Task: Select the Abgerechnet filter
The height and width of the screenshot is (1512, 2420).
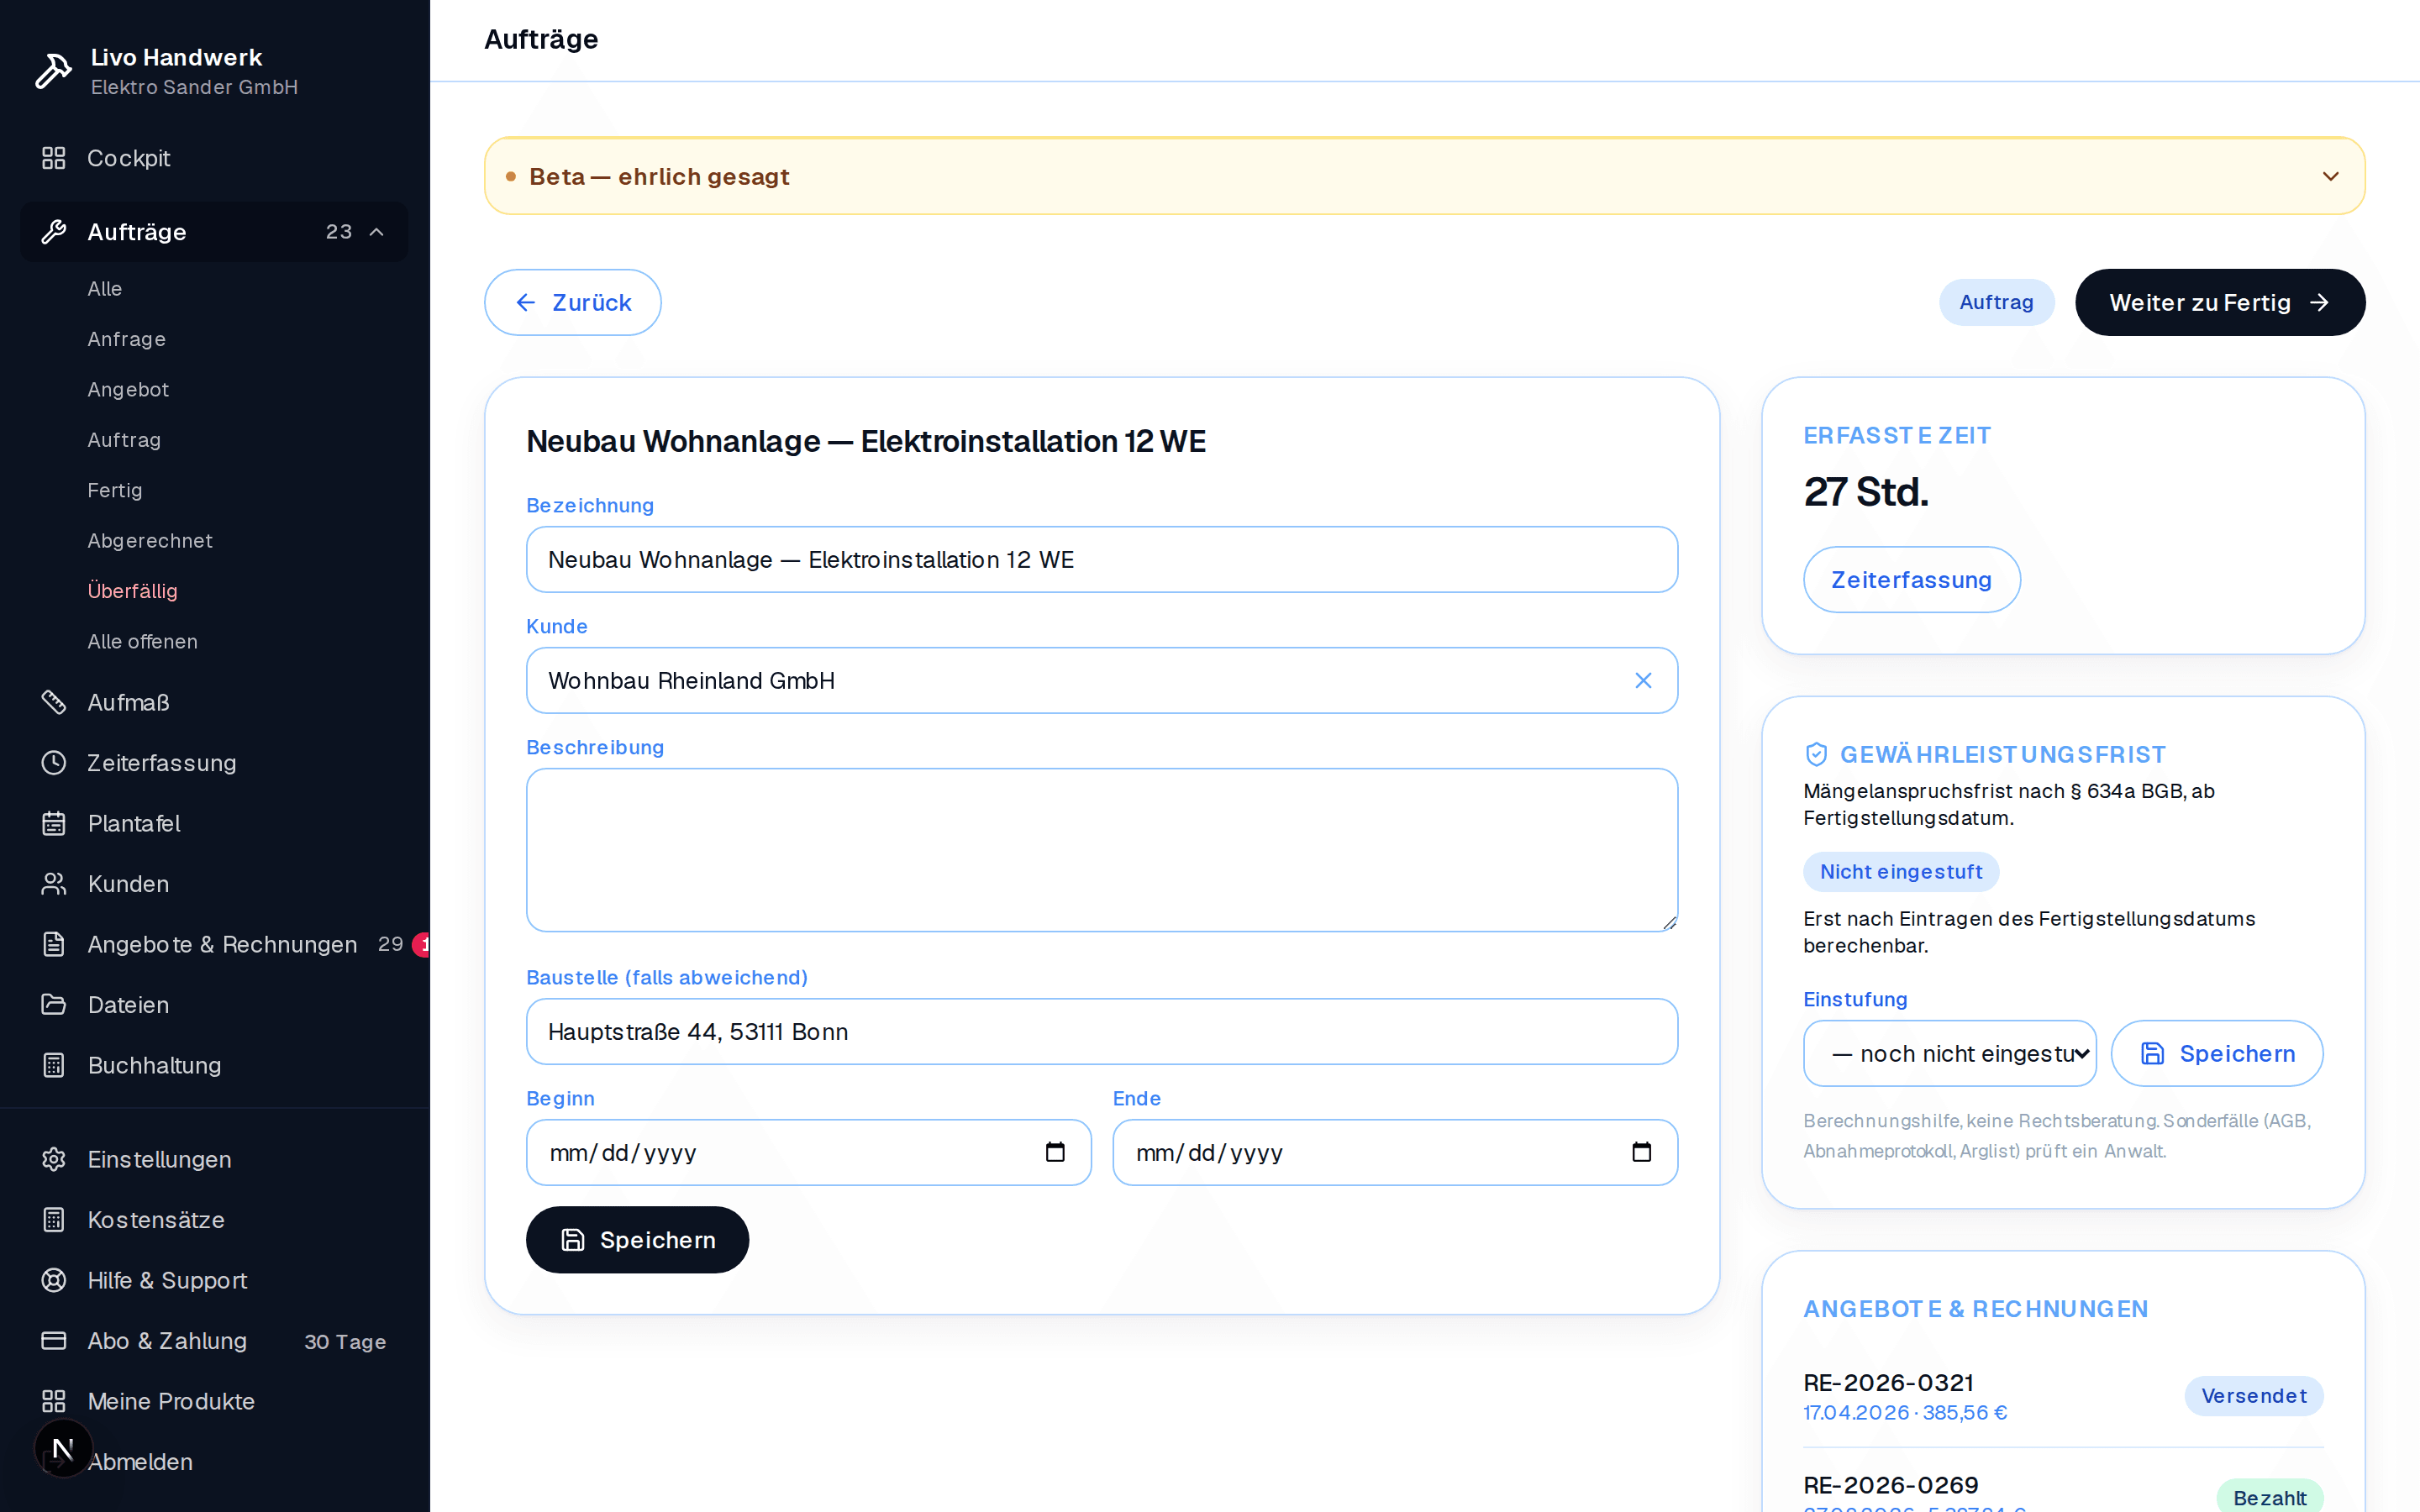Action: click(x=150, y=541)
